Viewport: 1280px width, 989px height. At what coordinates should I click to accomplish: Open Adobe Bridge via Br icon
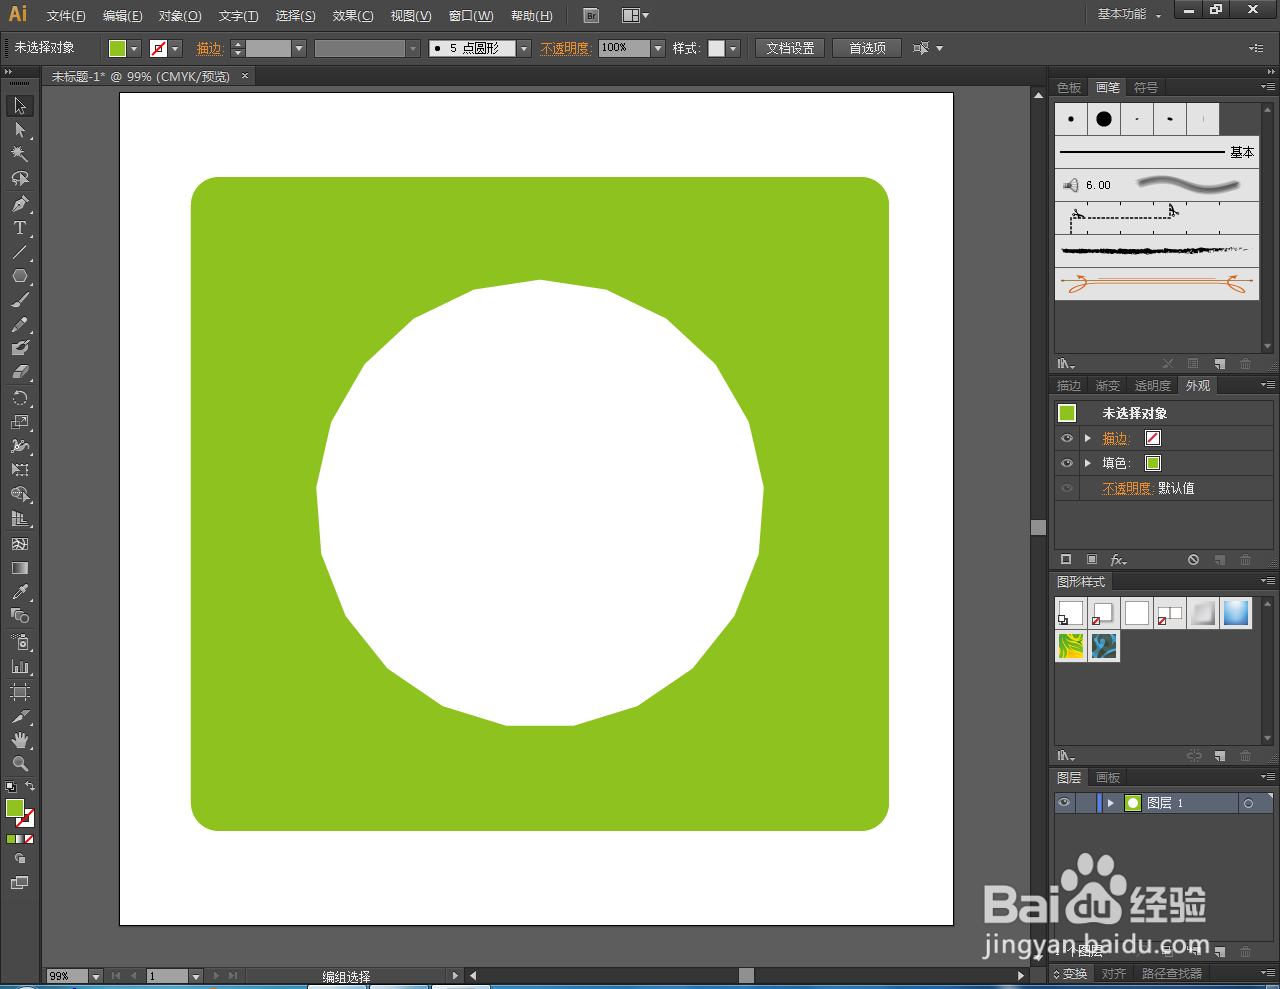pyautogui.click(x=591, y=15)
